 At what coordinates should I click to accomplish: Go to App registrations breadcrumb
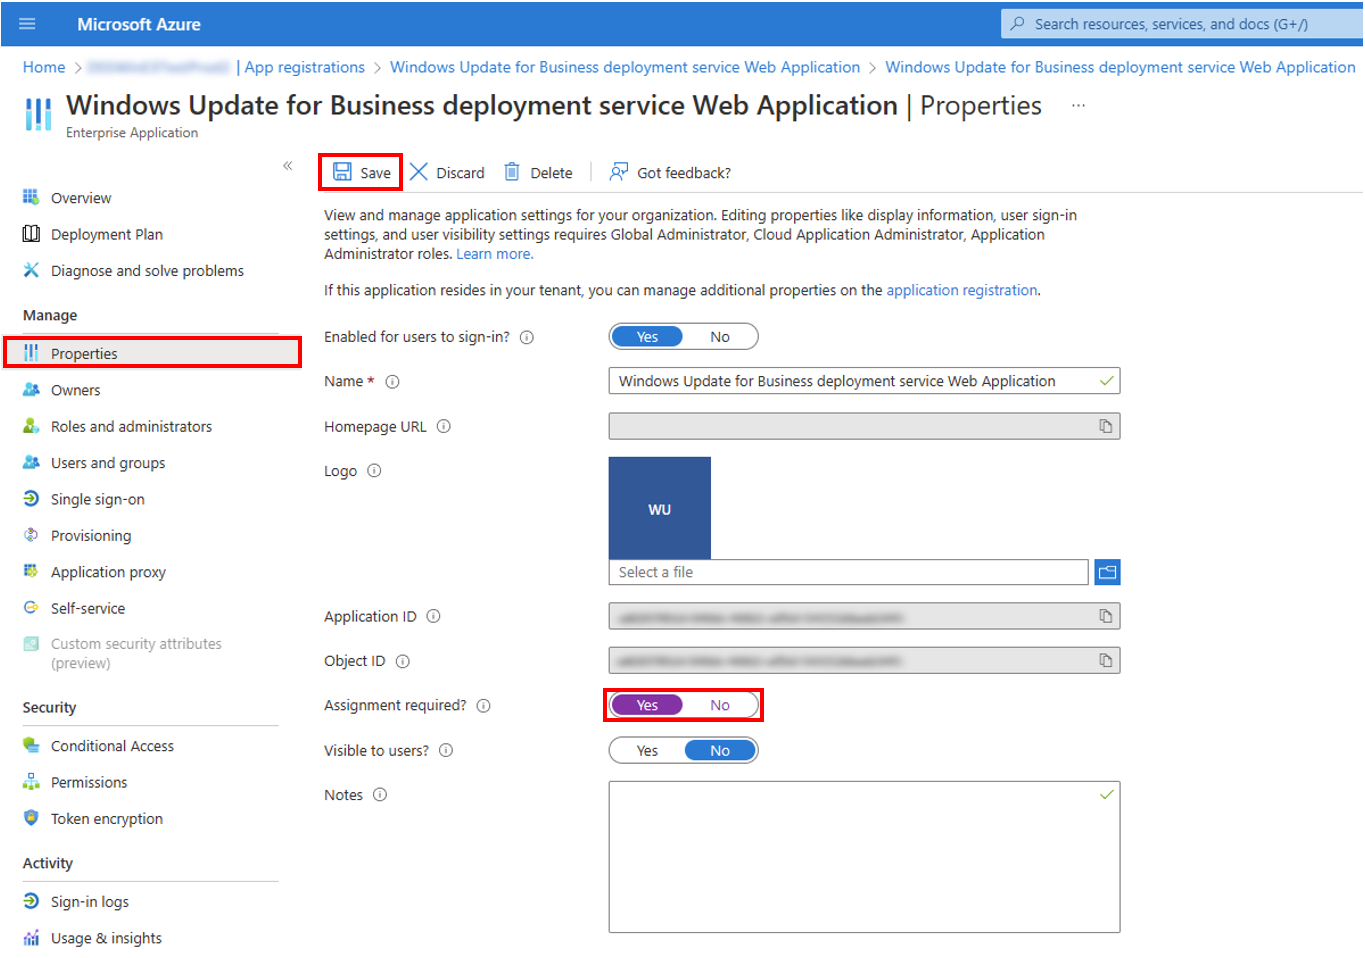tap(305, 67)
